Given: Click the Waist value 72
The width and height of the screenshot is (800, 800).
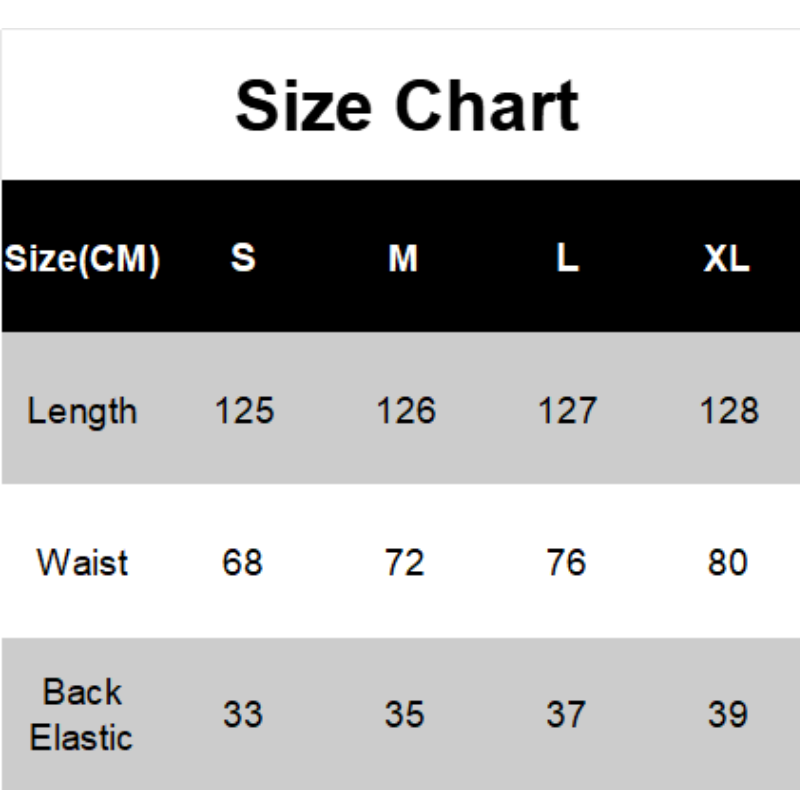Looking at the screenshot, I should (404, 562).
